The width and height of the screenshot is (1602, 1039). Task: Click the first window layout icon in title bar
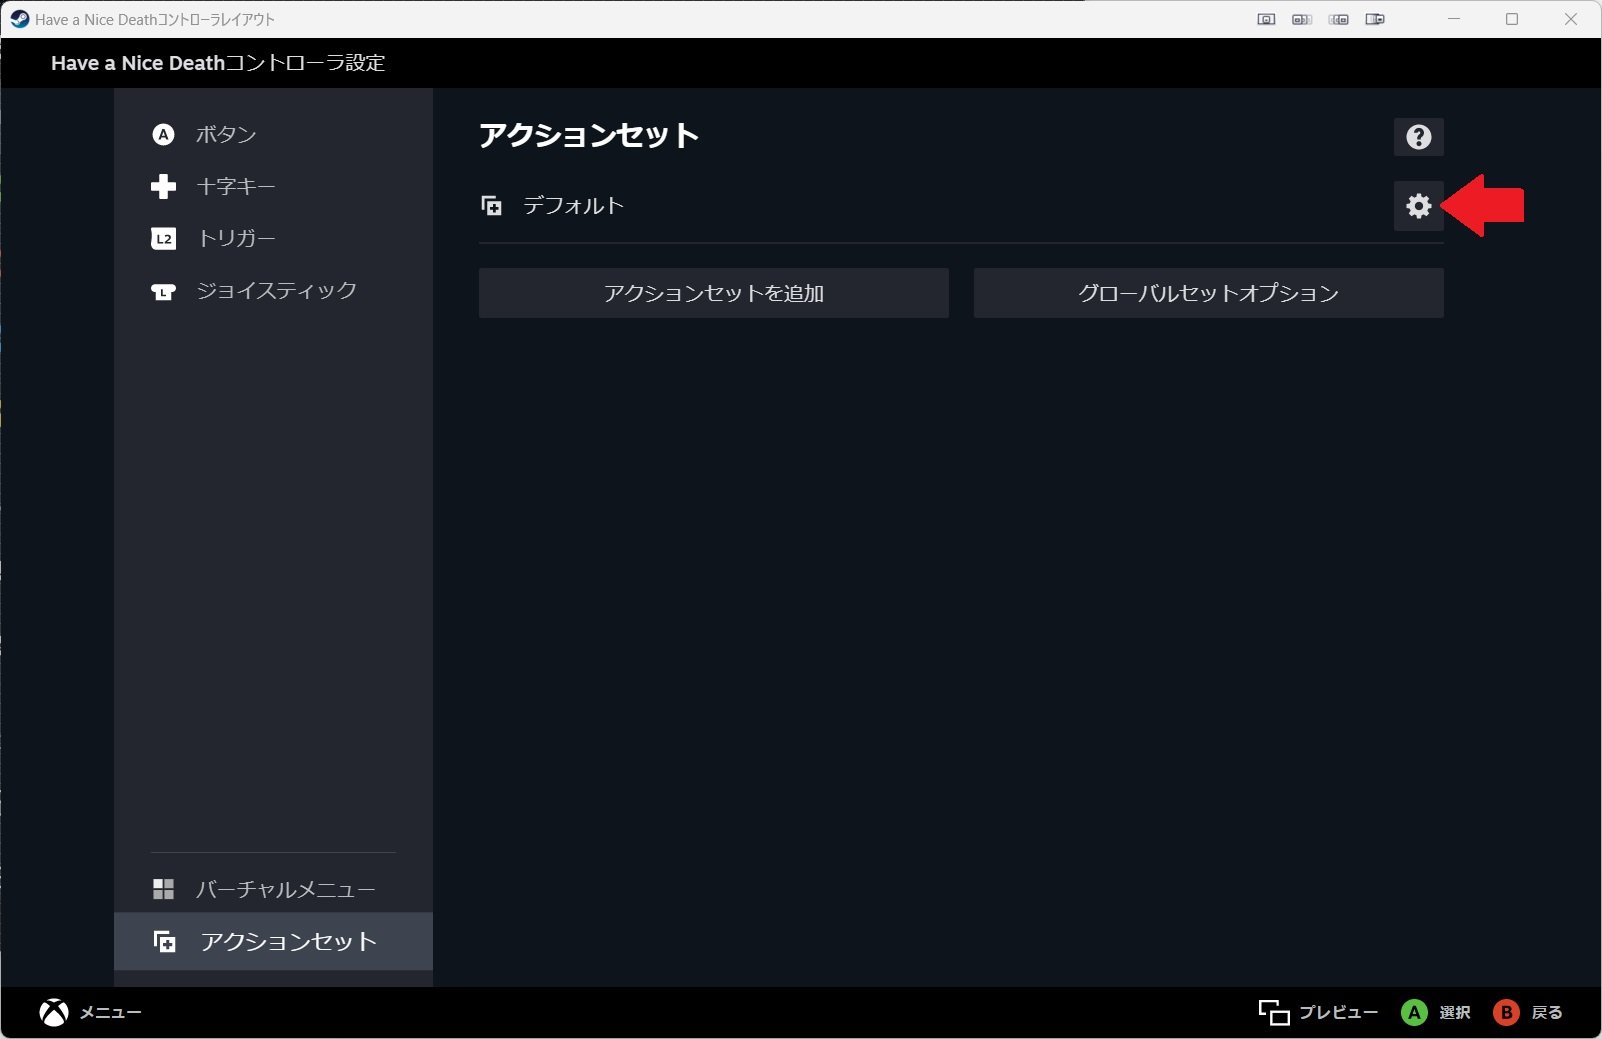1266,19
